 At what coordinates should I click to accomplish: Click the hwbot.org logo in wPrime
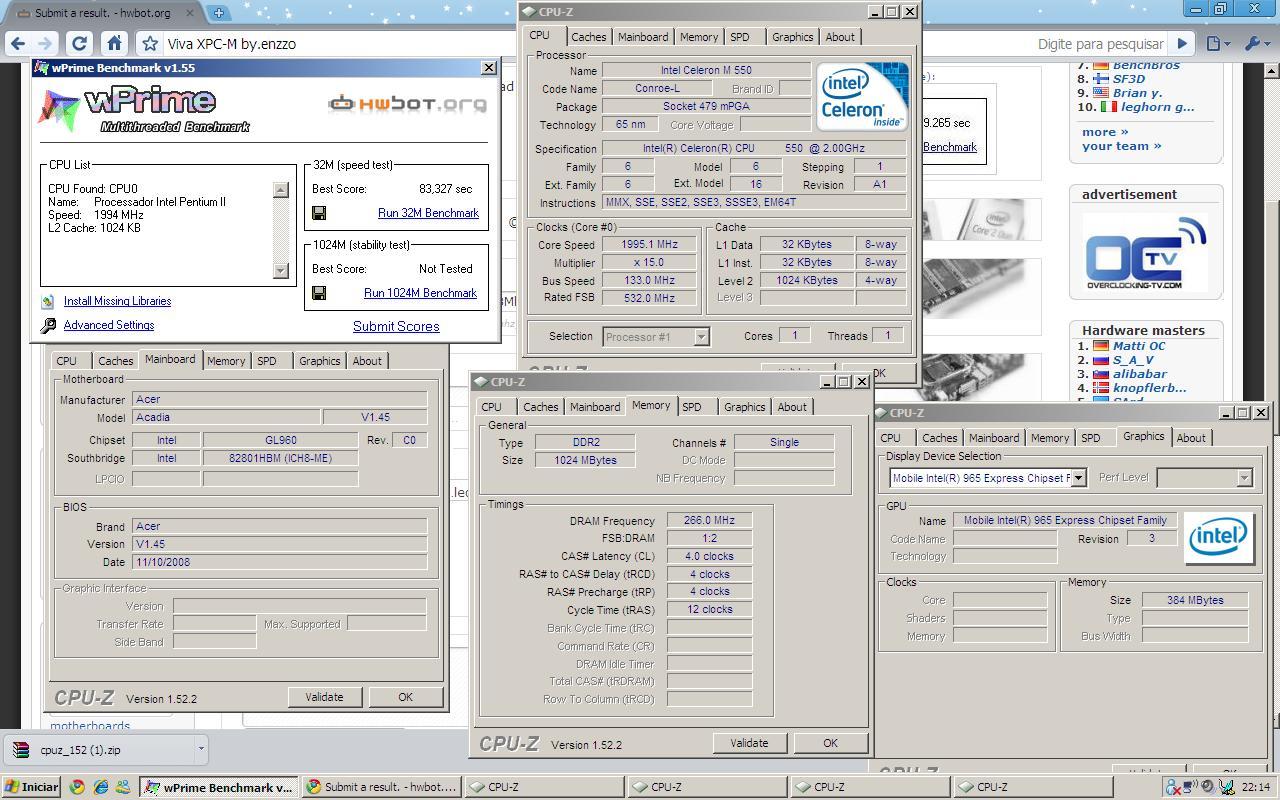tap(407, 104)
